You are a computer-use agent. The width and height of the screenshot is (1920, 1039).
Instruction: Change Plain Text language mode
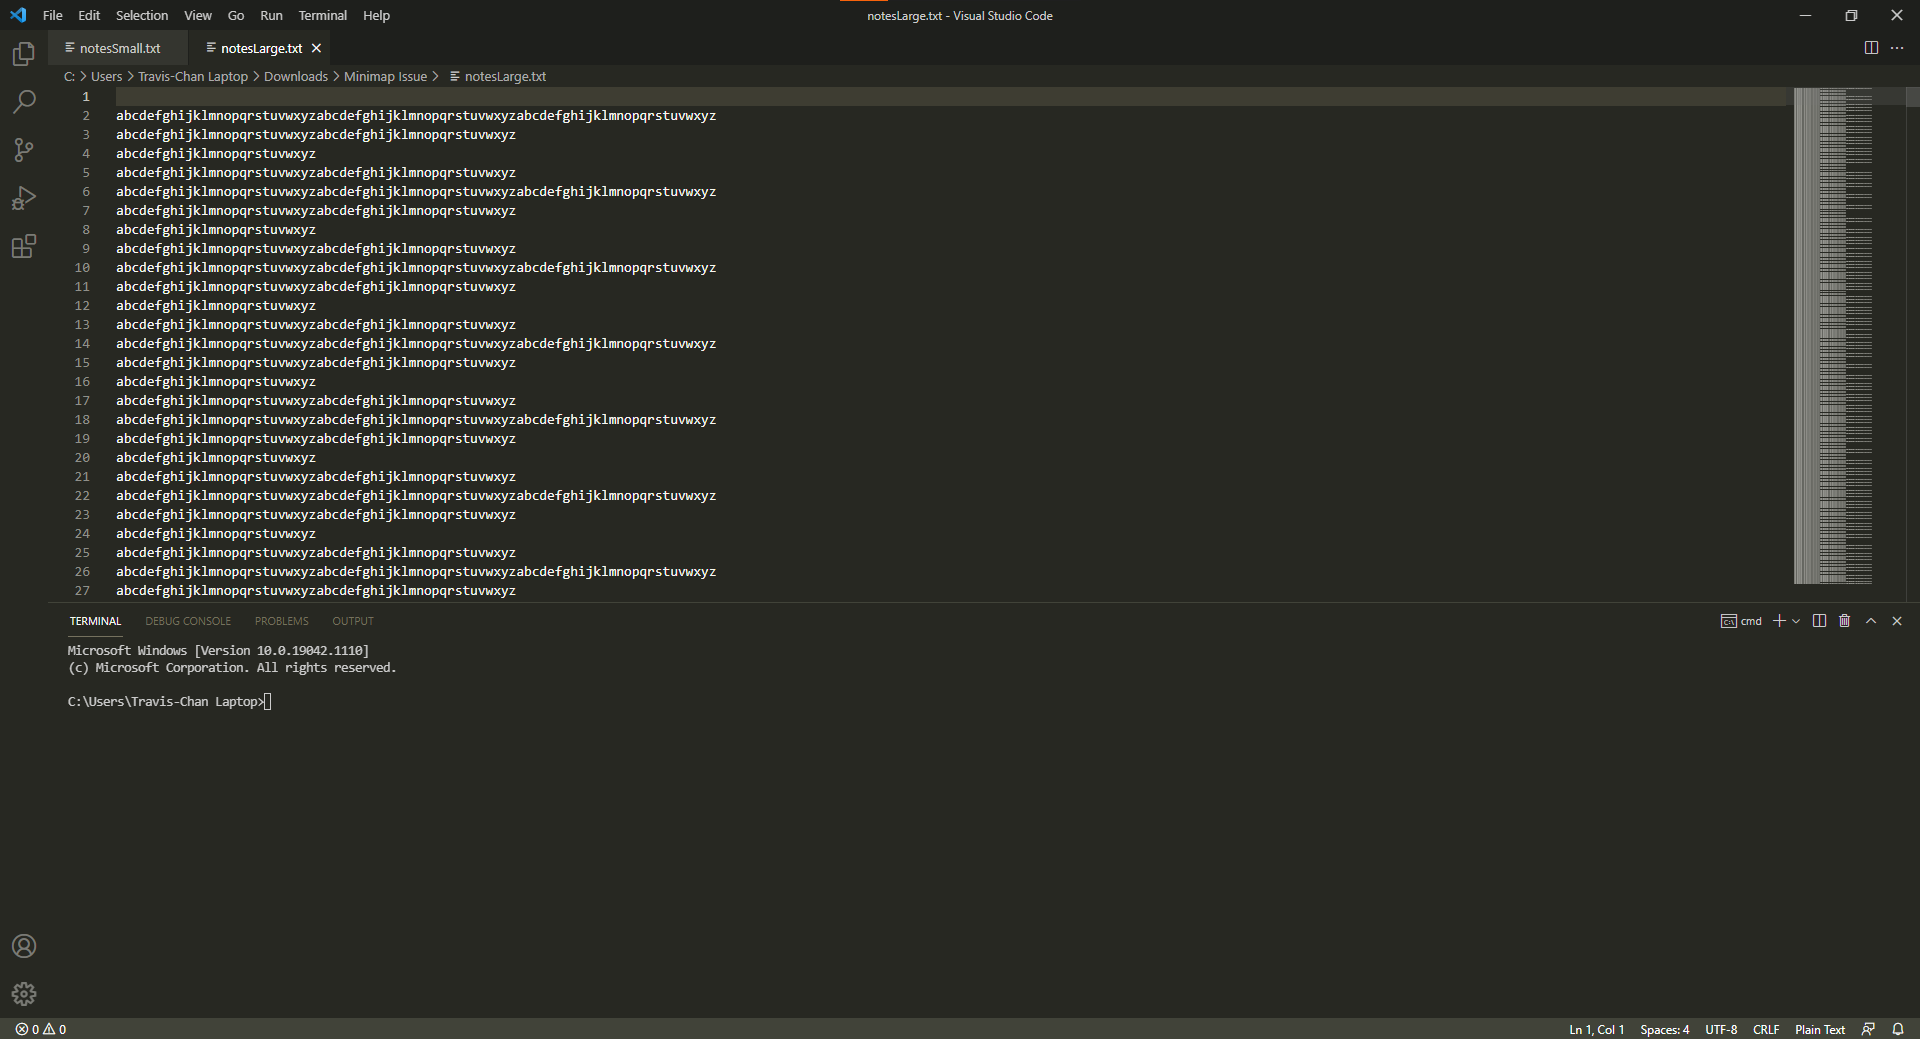1819,1029
